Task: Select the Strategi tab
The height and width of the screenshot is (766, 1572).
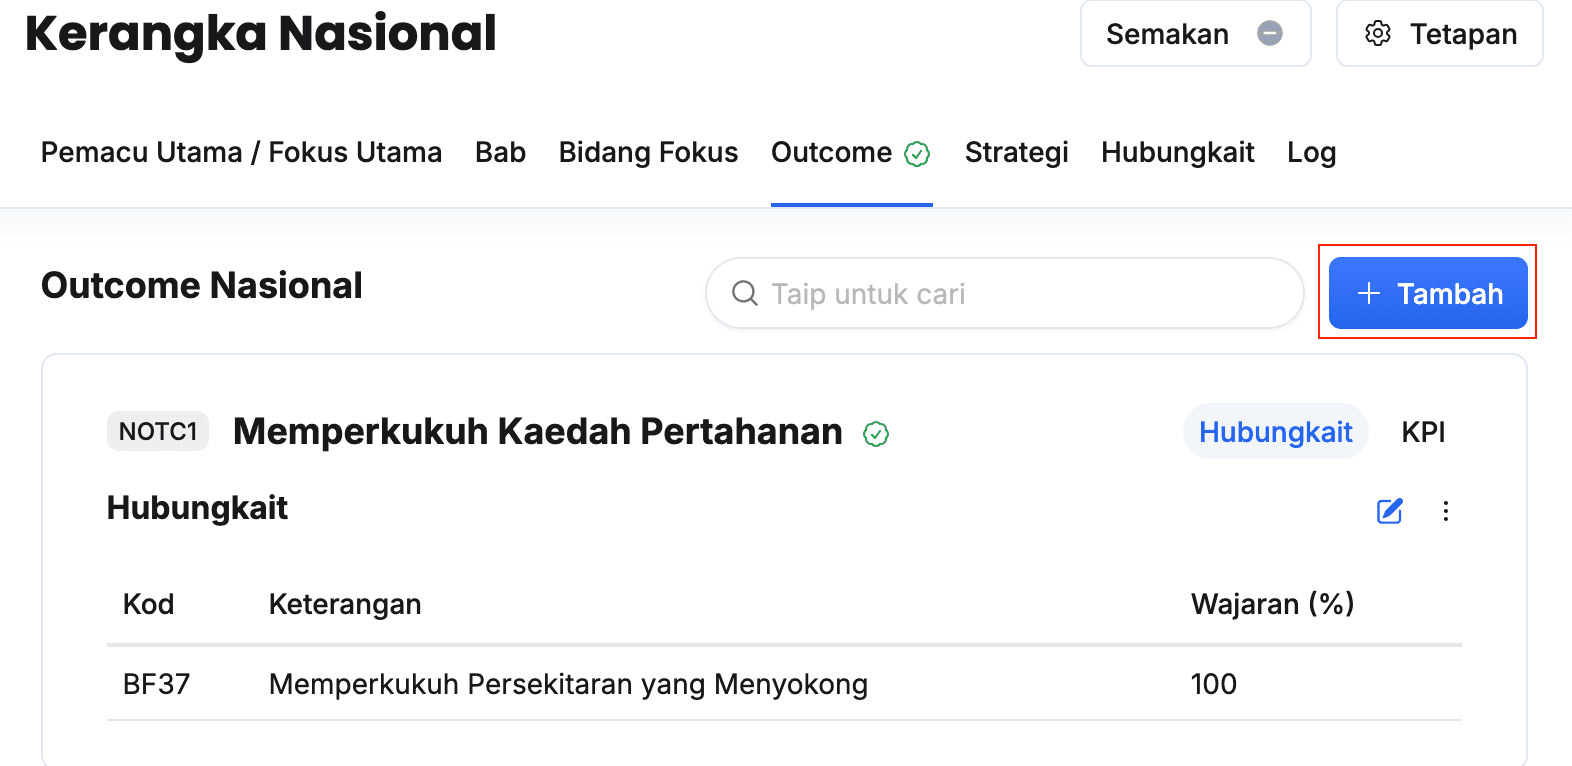Action: click(x=1017, y=152)
